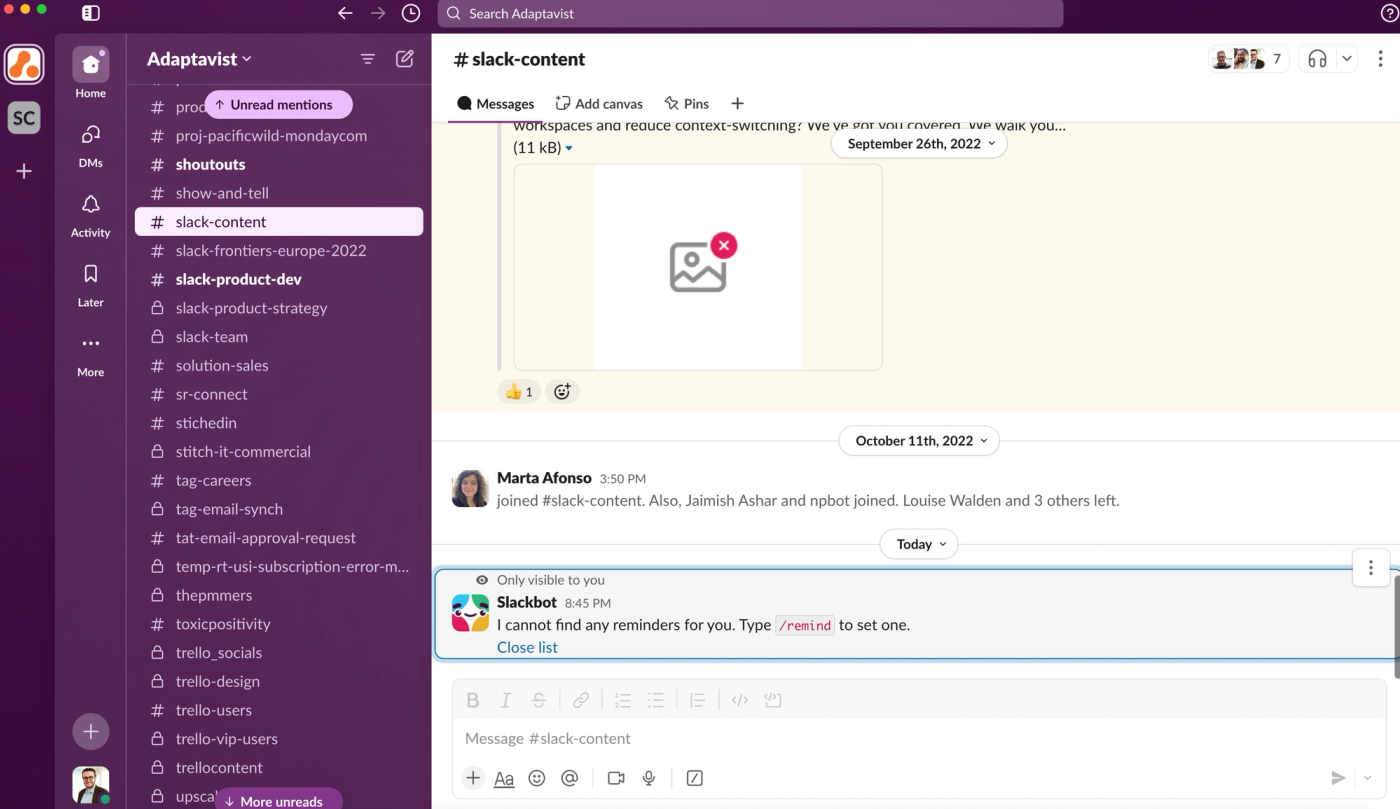Record a video clip
This screenshot has width=1400, height=809.
pos(616,778)
